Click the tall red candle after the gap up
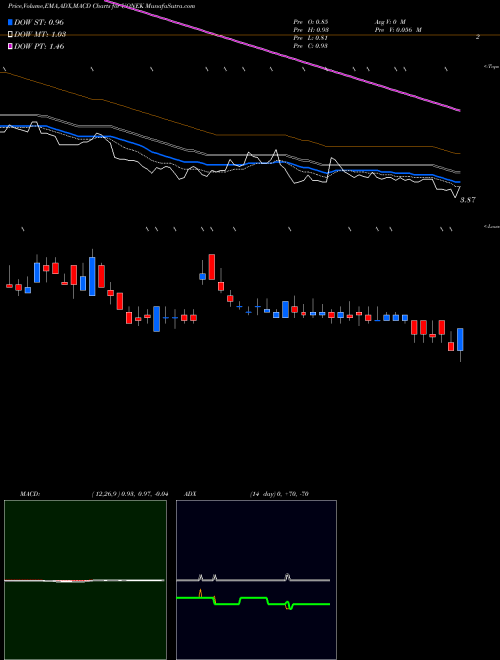The image size is (500, 660). [212, 267]
